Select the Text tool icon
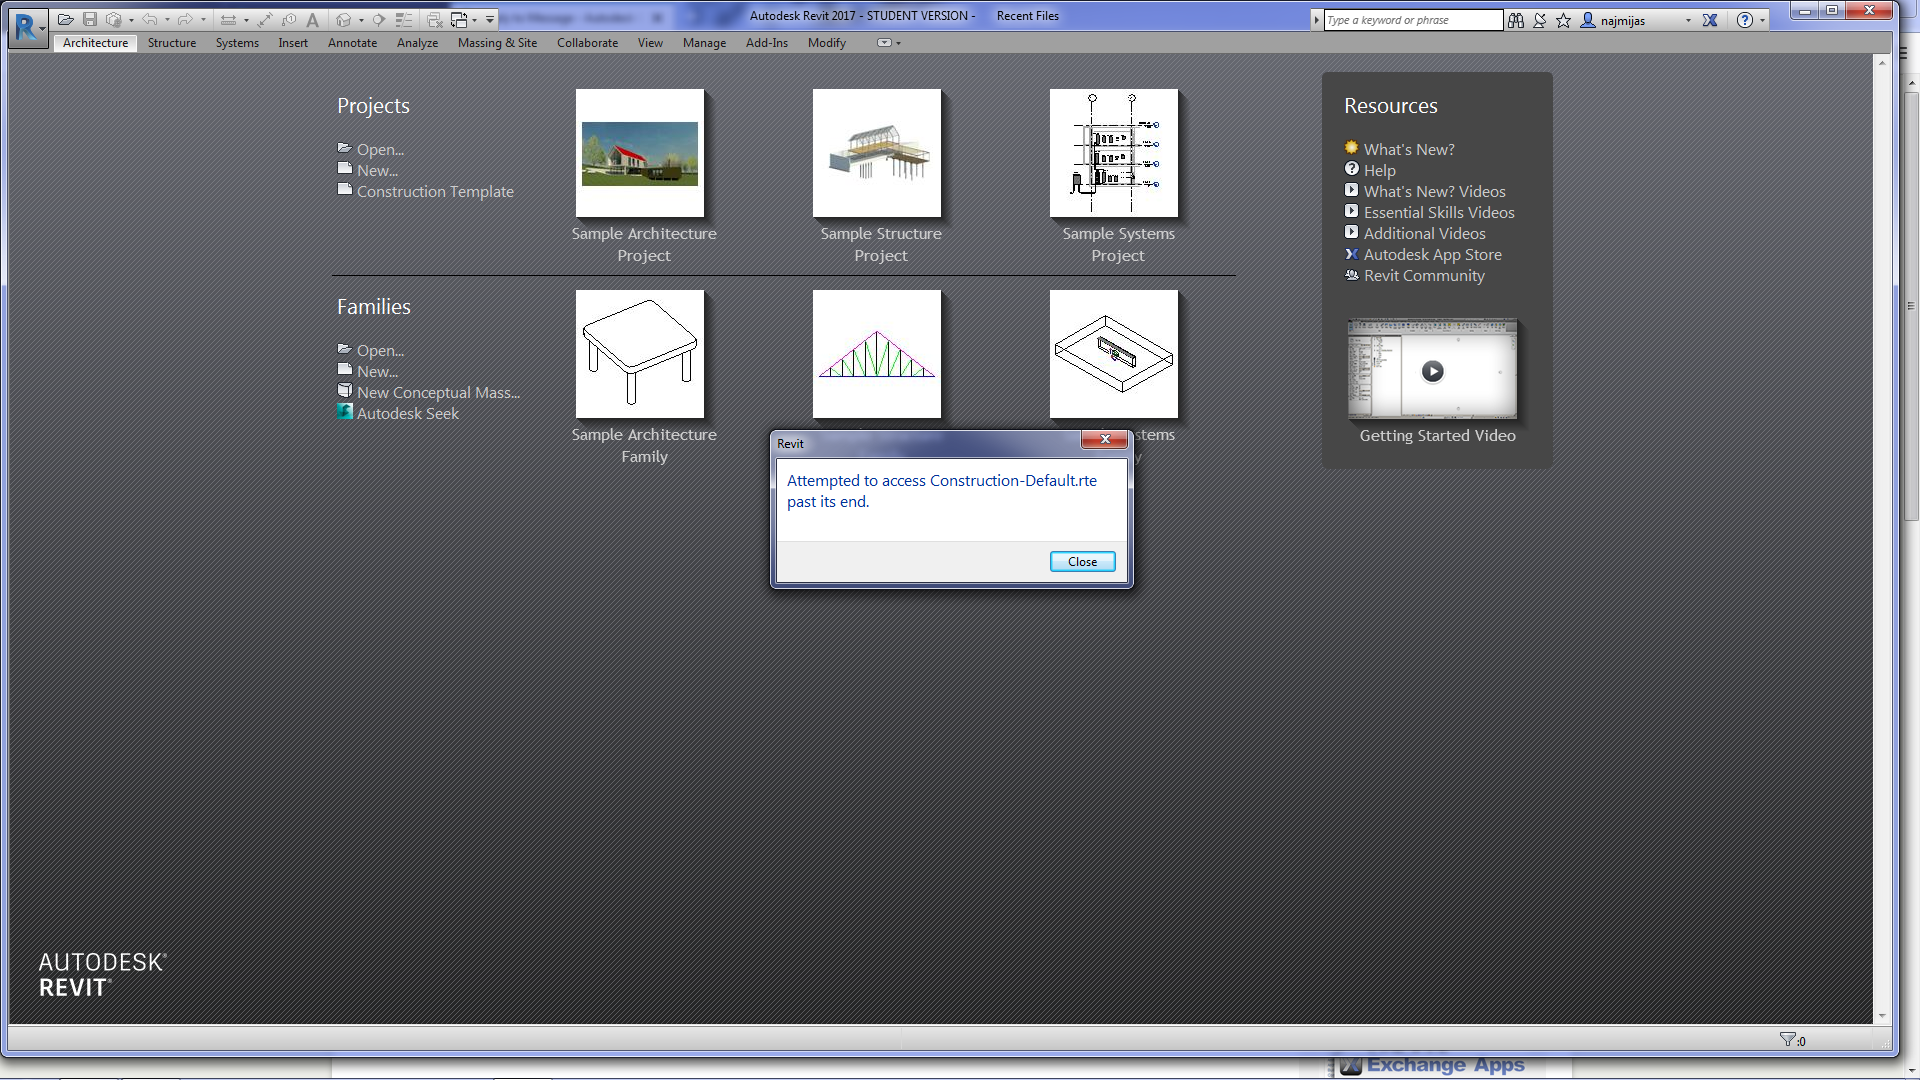Screen dimensions: 1920x1080 point(313,20)
